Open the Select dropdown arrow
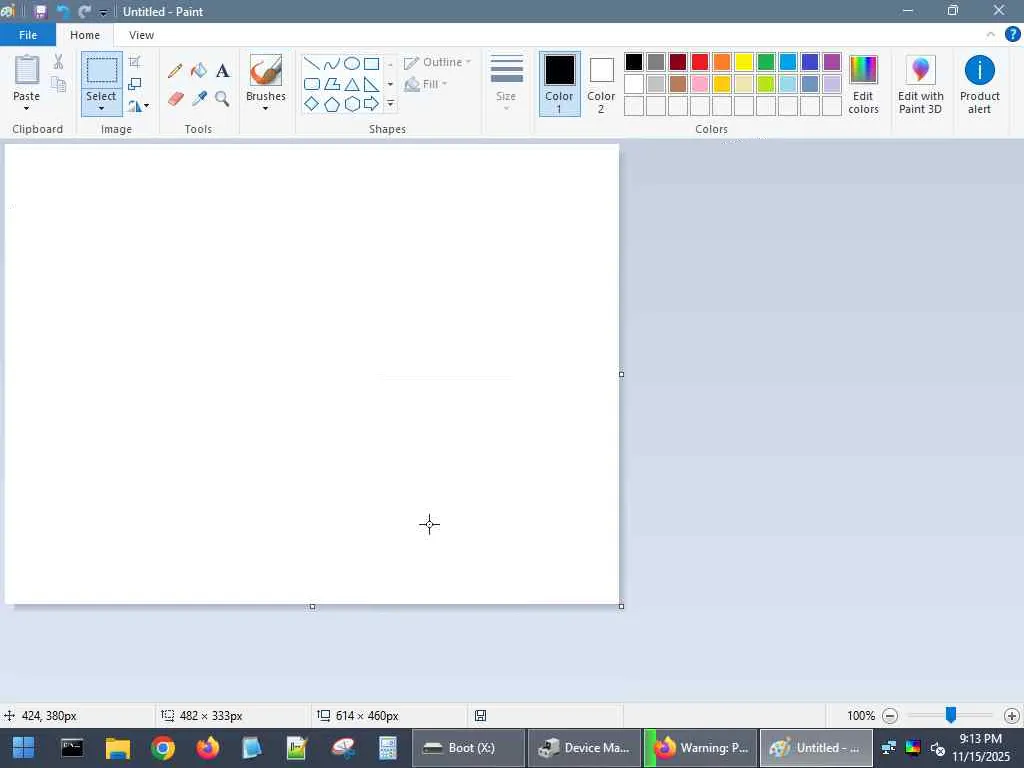 tap(101, 109)
